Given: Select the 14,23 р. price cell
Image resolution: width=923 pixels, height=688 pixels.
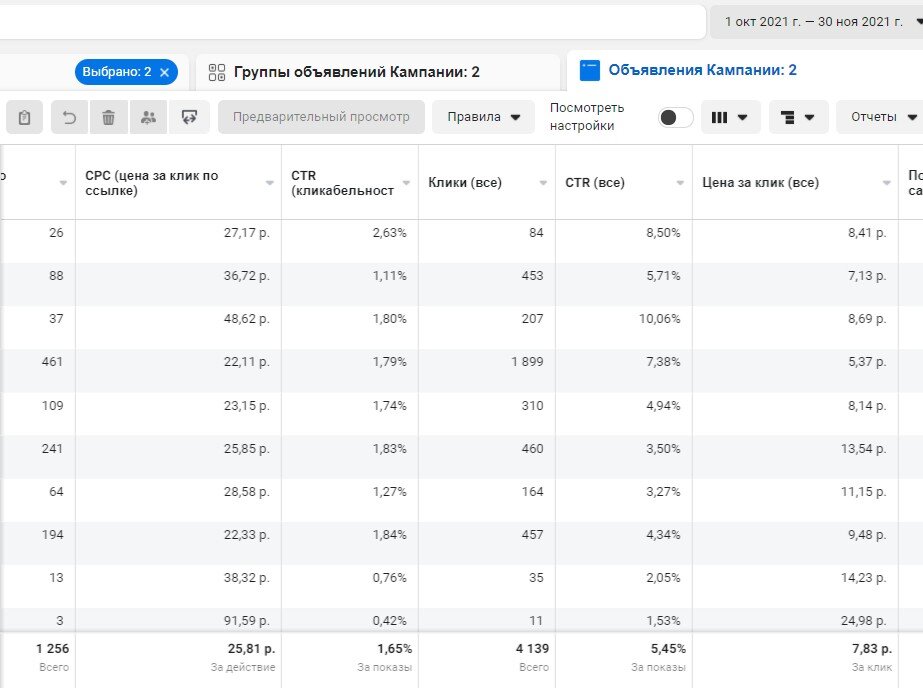Looking at the screenshot, I should (863, 578).
